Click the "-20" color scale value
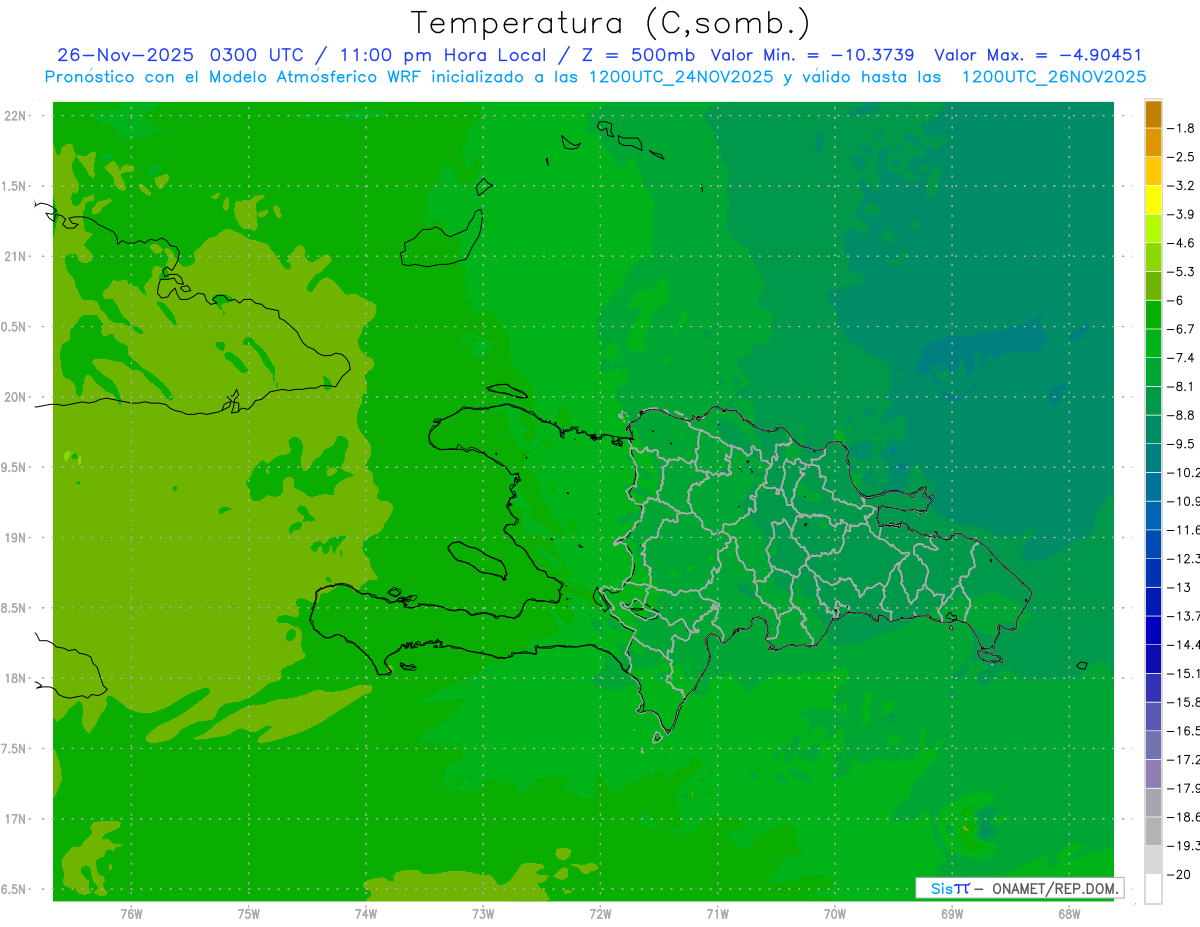This screenshot has width=1200, height=927. tap(1180, 874)
